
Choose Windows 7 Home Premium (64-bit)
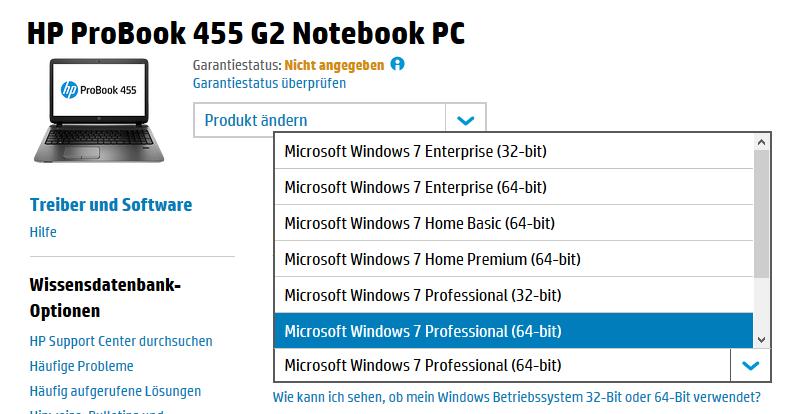click(x=514, y=259)
